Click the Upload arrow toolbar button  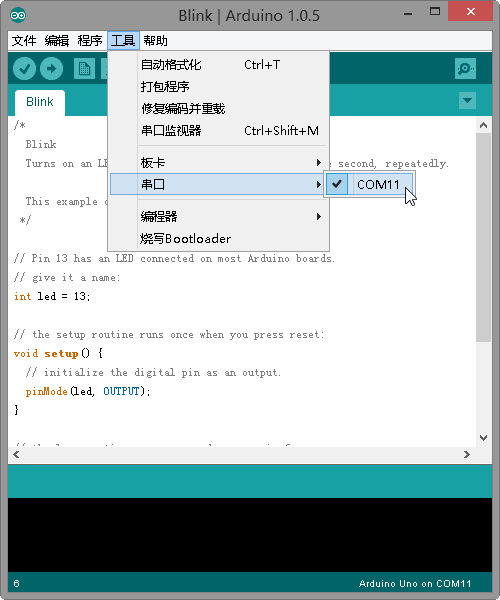point(52,69)
